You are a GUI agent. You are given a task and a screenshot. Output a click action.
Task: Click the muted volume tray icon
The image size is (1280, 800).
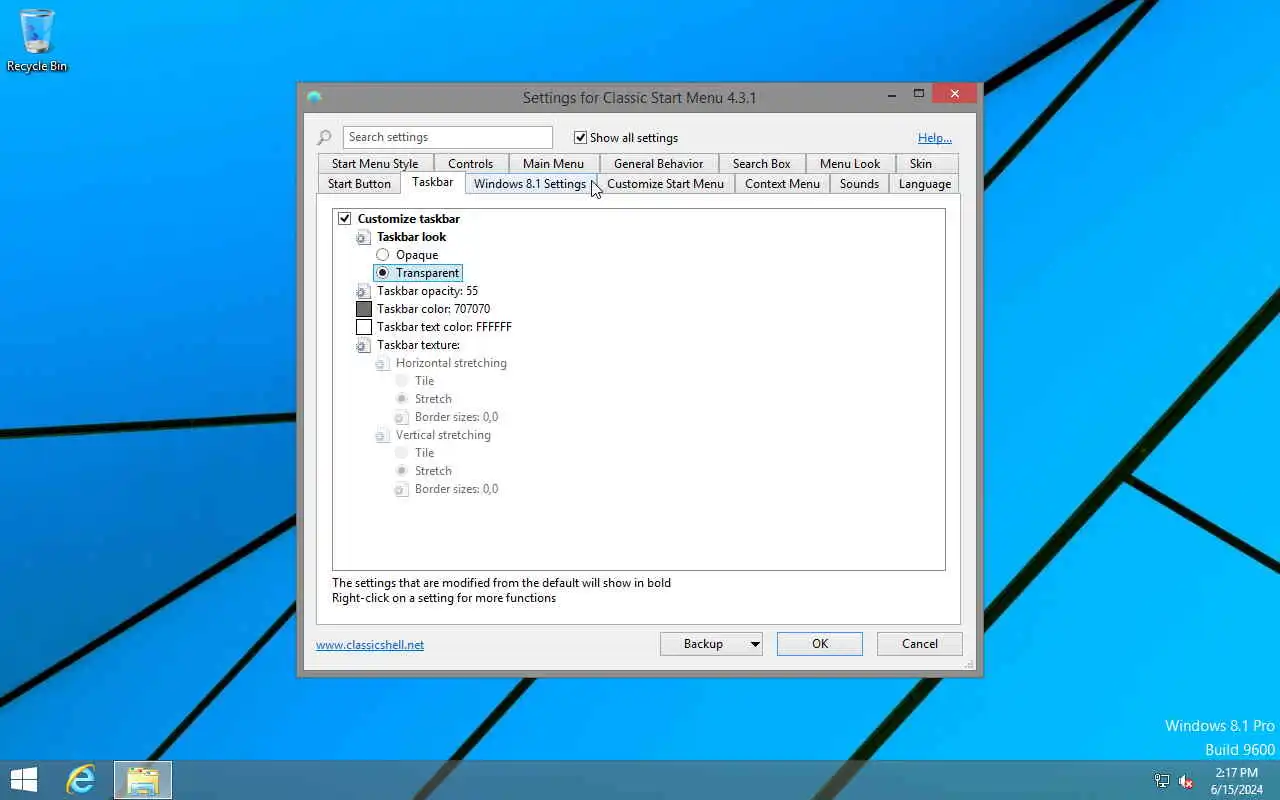(1186, 781)
